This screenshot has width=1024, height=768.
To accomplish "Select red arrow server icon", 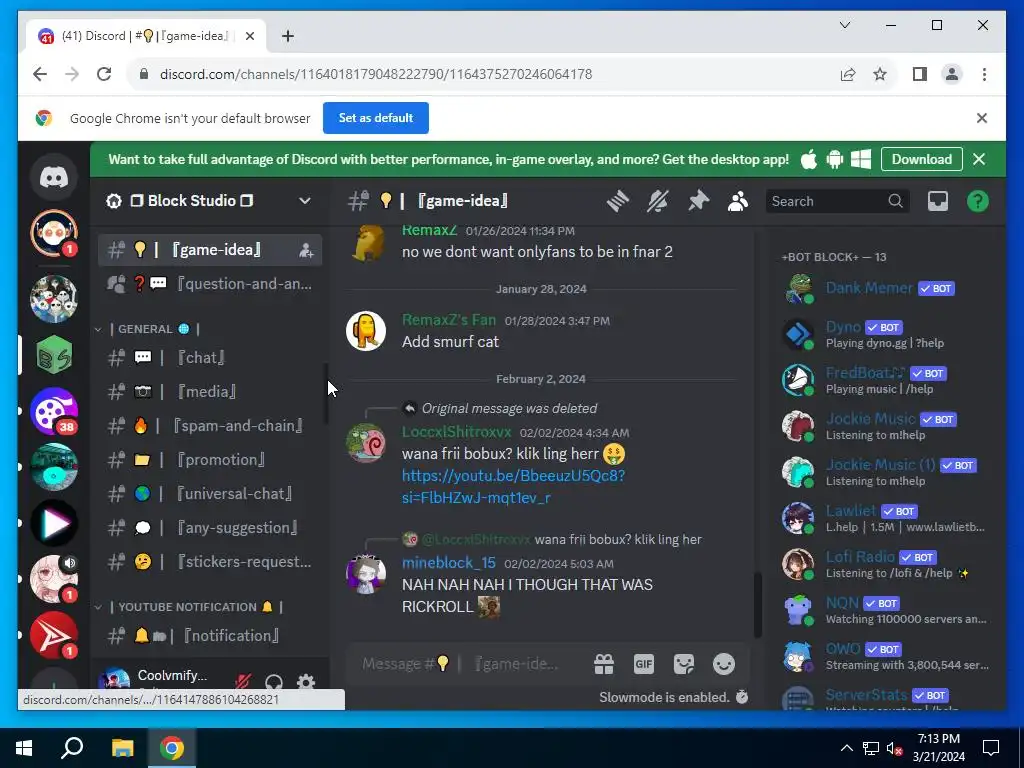I will [54, 635].
